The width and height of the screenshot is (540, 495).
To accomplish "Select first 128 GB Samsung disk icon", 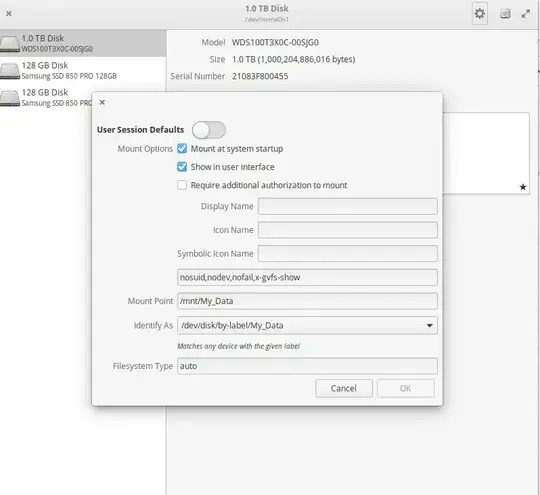I will [x=9, y=71].
